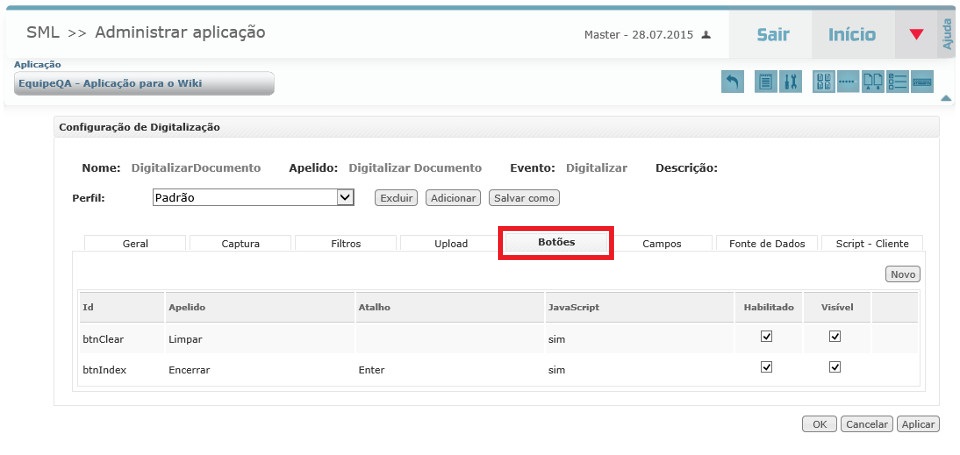Image resolution: width=960 pixels, height=455 pixels.
Task: Click the Novo button
Action: coord(903,274)
